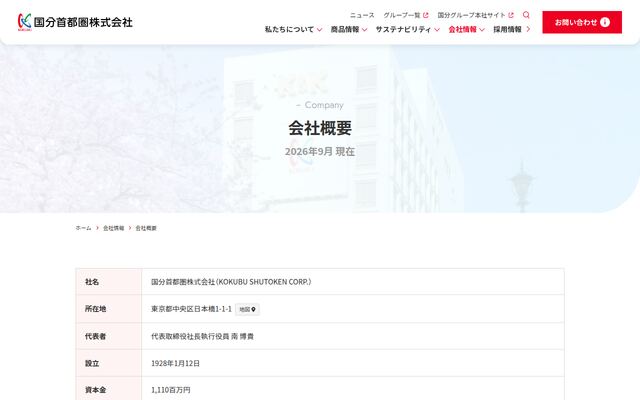Open the ニュース link
Screen dimensions: 640x400
pyautogui.click(x=362, y=15)
